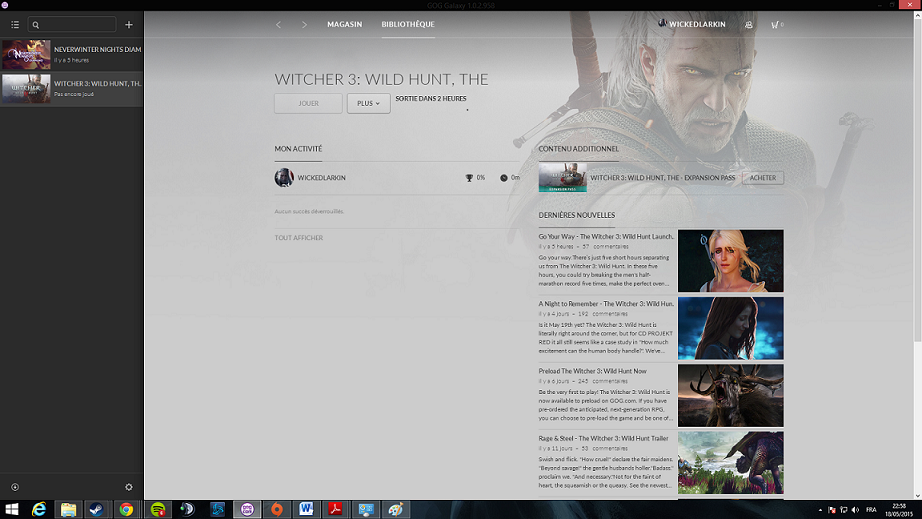The width and height of the screenshot is (922, 519).
Task: Click the playtime clock icon
Action: coord(504,178)
